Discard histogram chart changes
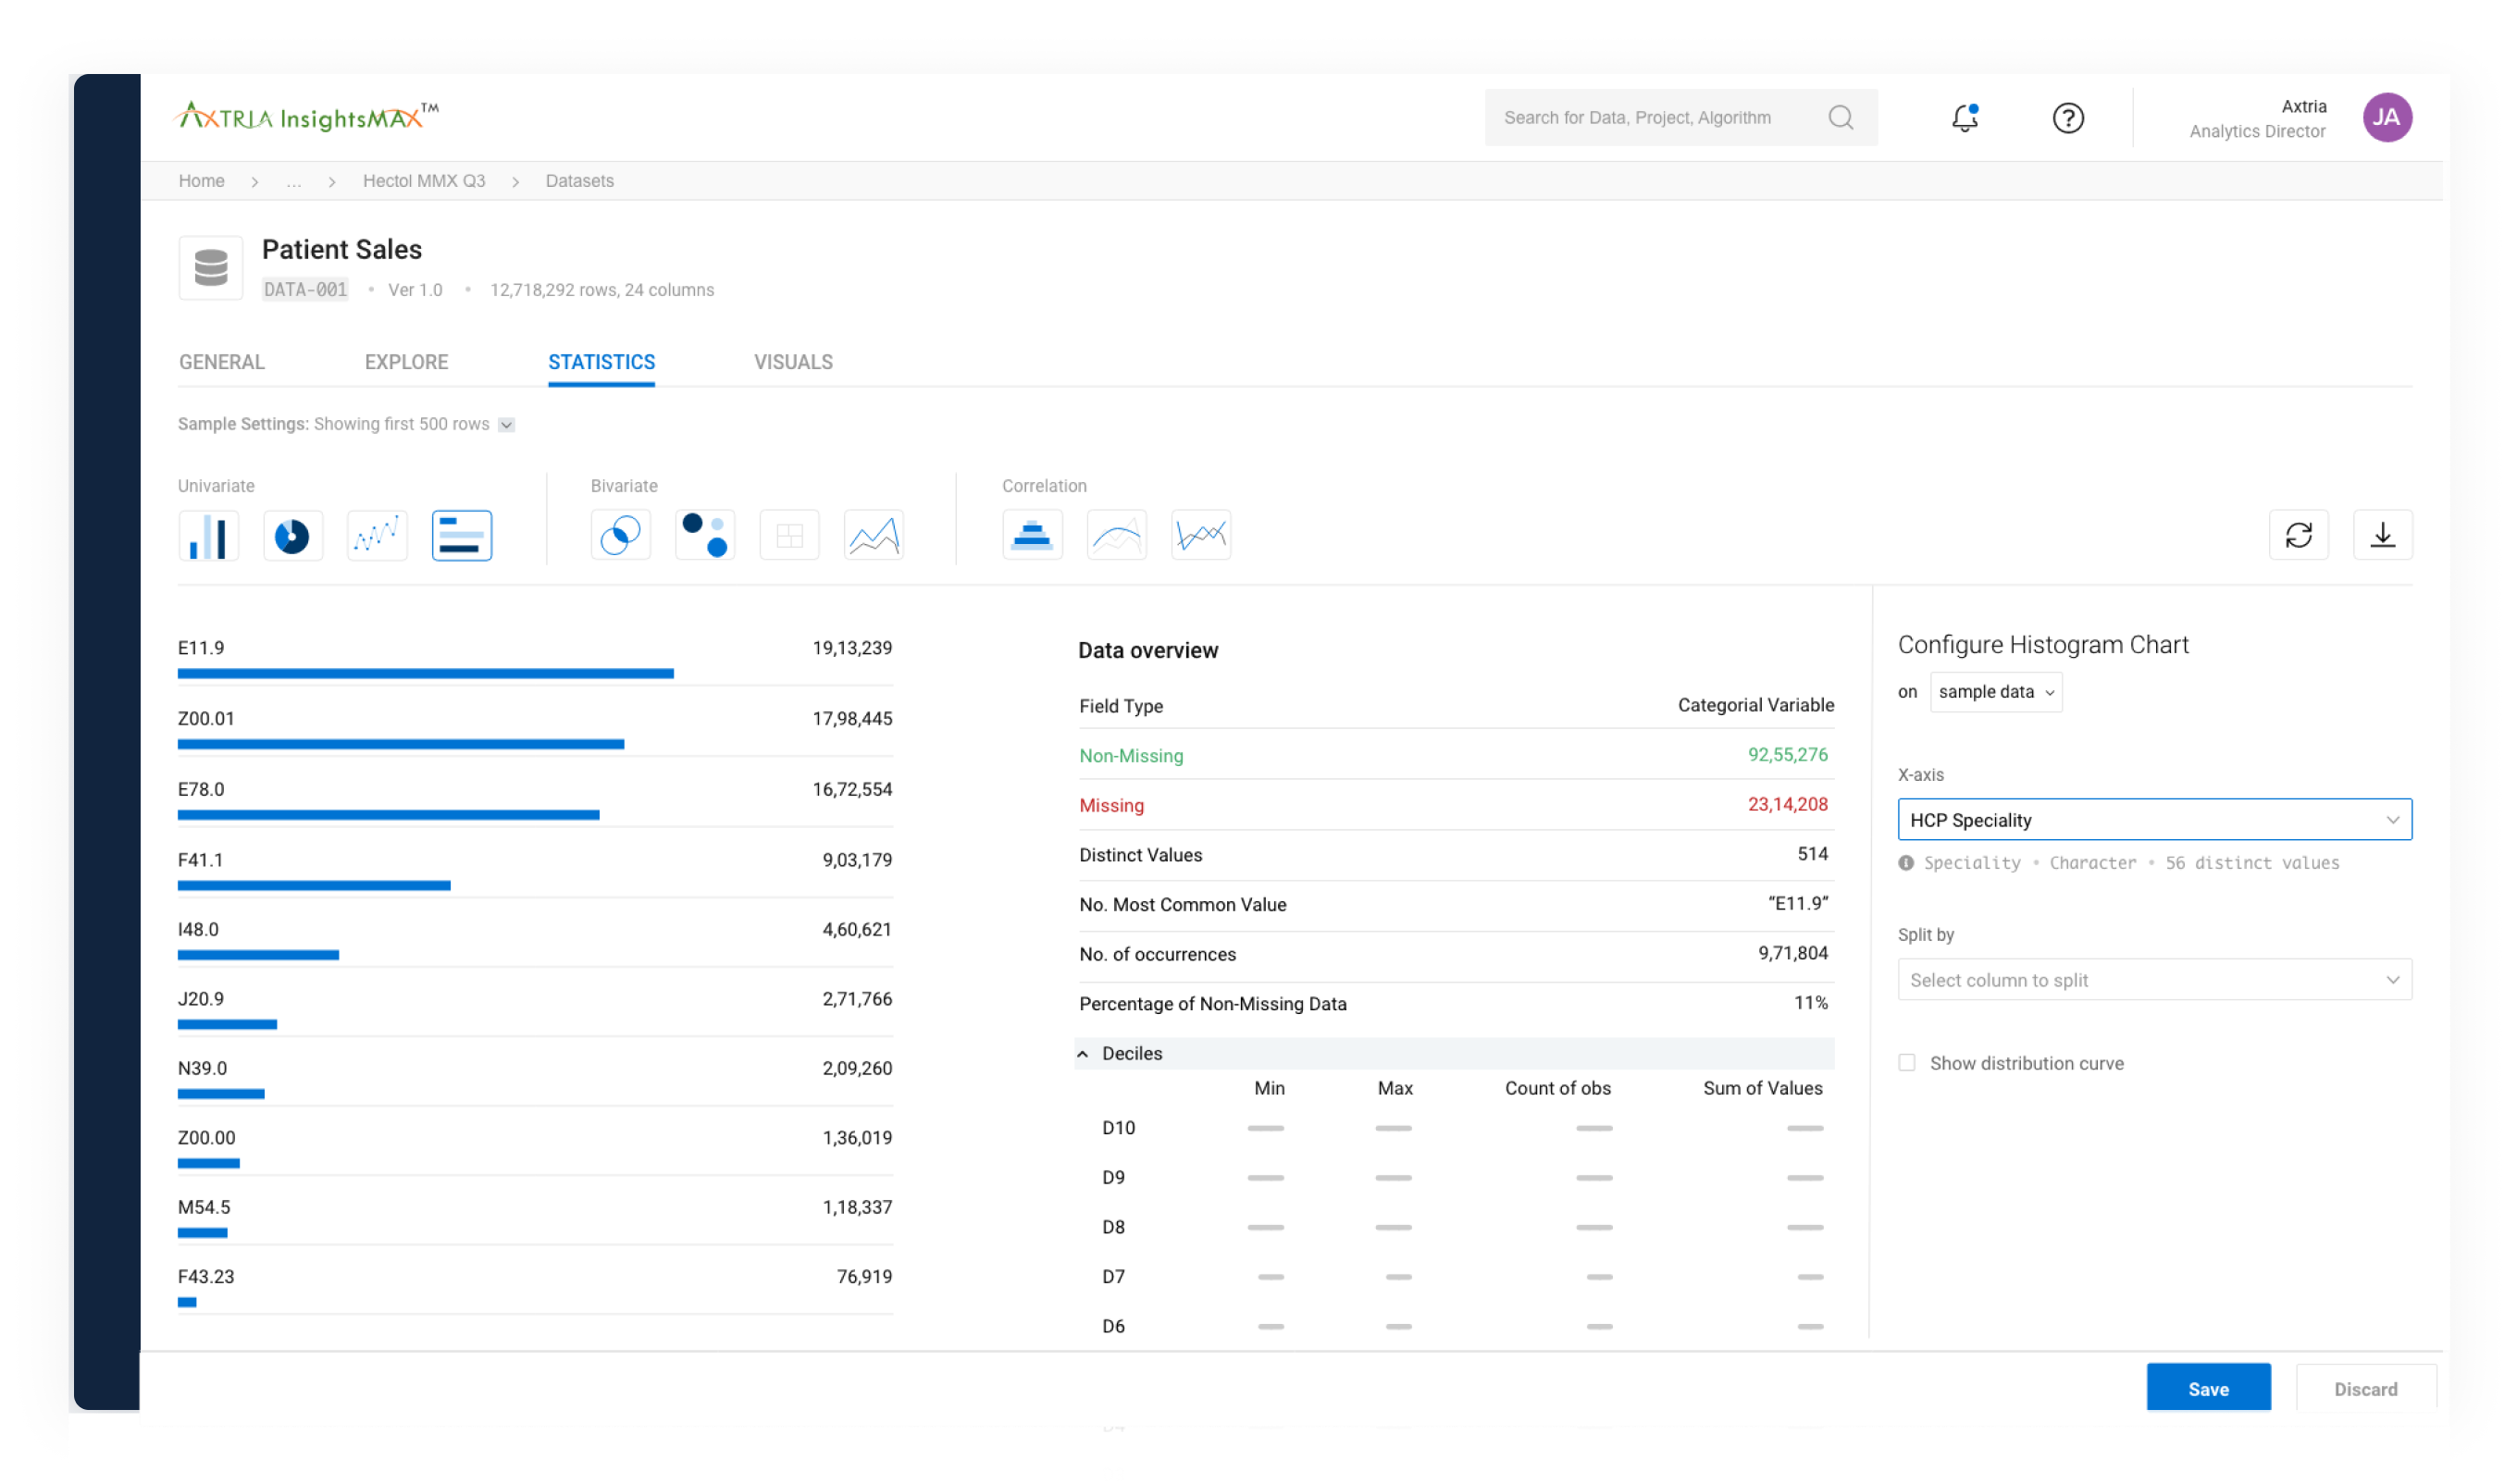 2366,1388
